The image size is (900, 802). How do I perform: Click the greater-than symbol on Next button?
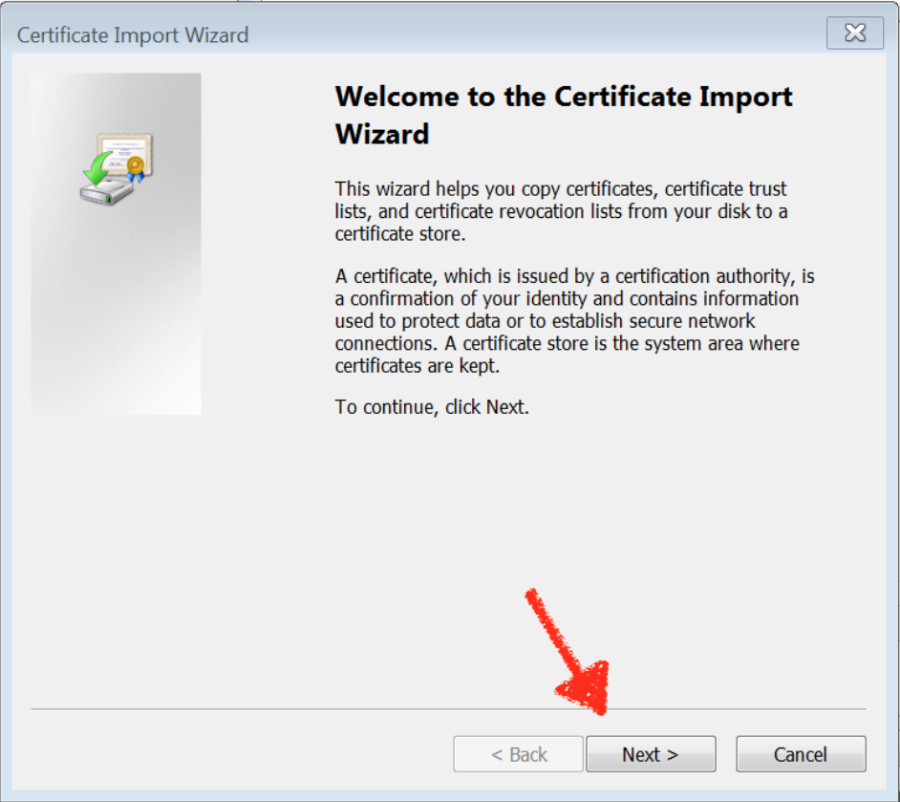(x=672, y=754)
